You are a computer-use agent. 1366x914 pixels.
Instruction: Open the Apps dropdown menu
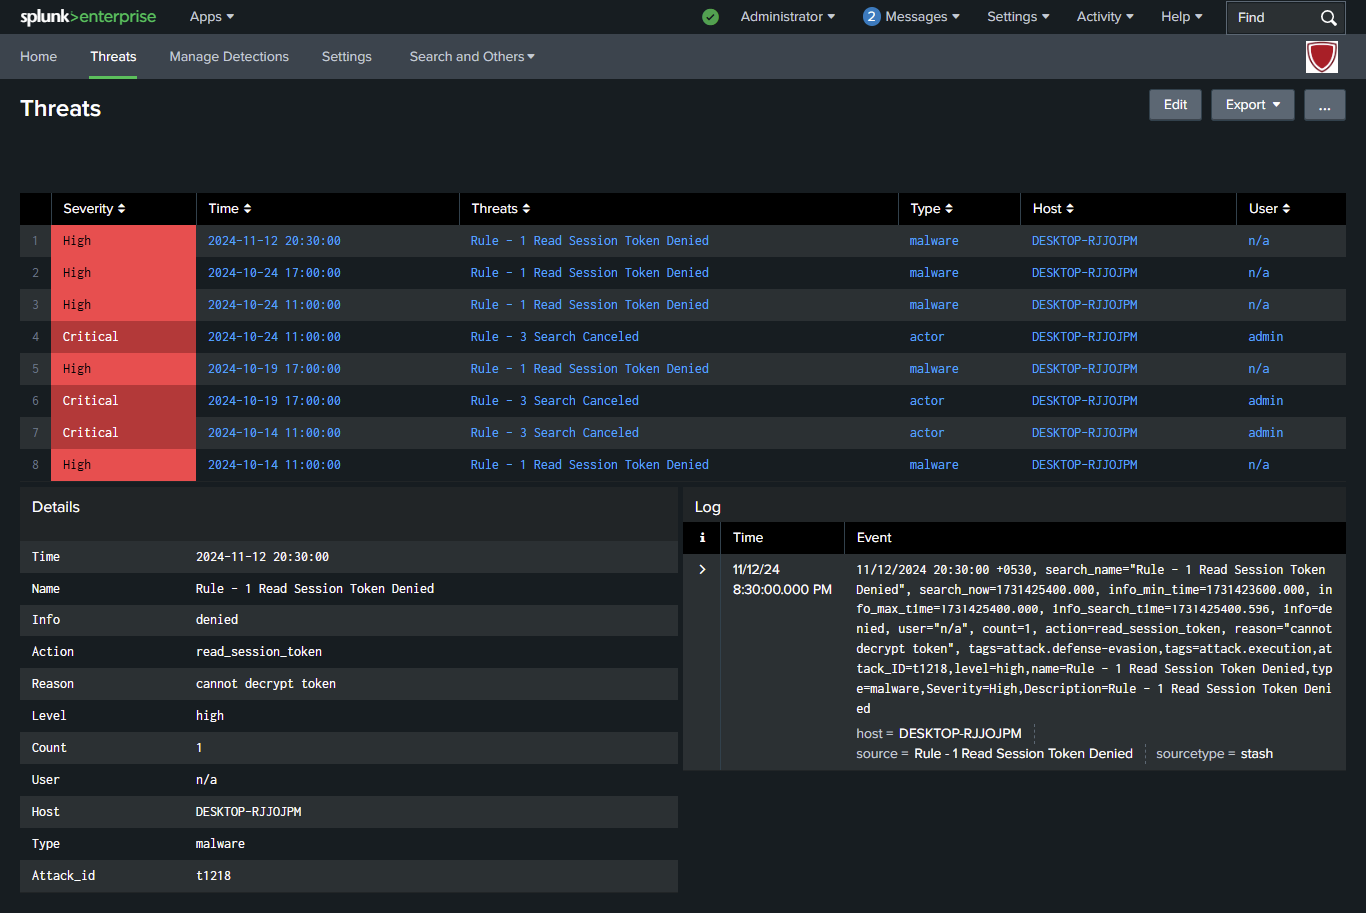pyautogui.click(x=212, y=17)
